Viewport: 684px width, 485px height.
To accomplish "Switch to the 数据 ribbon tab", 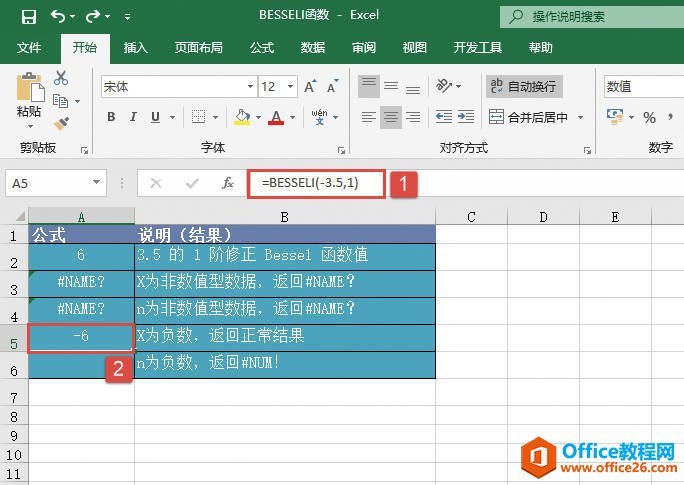I will tap(313, 48).
